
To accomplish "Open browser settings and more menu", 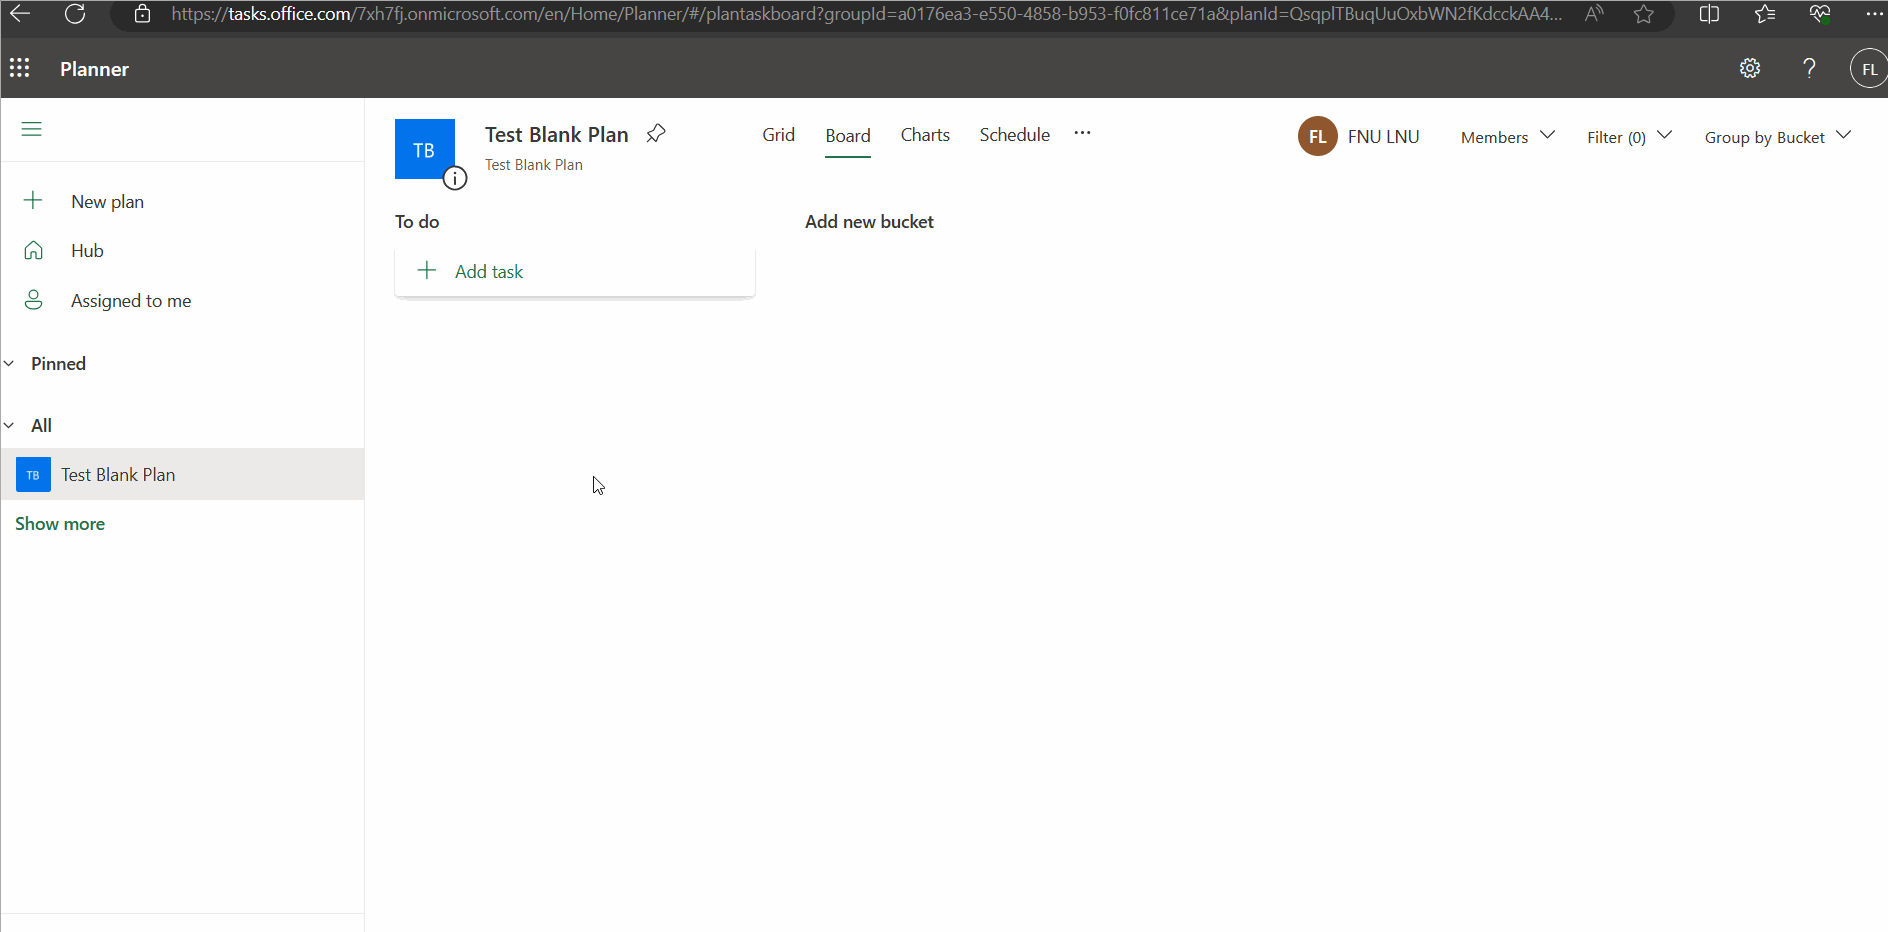I will (x=1874, y=14).
